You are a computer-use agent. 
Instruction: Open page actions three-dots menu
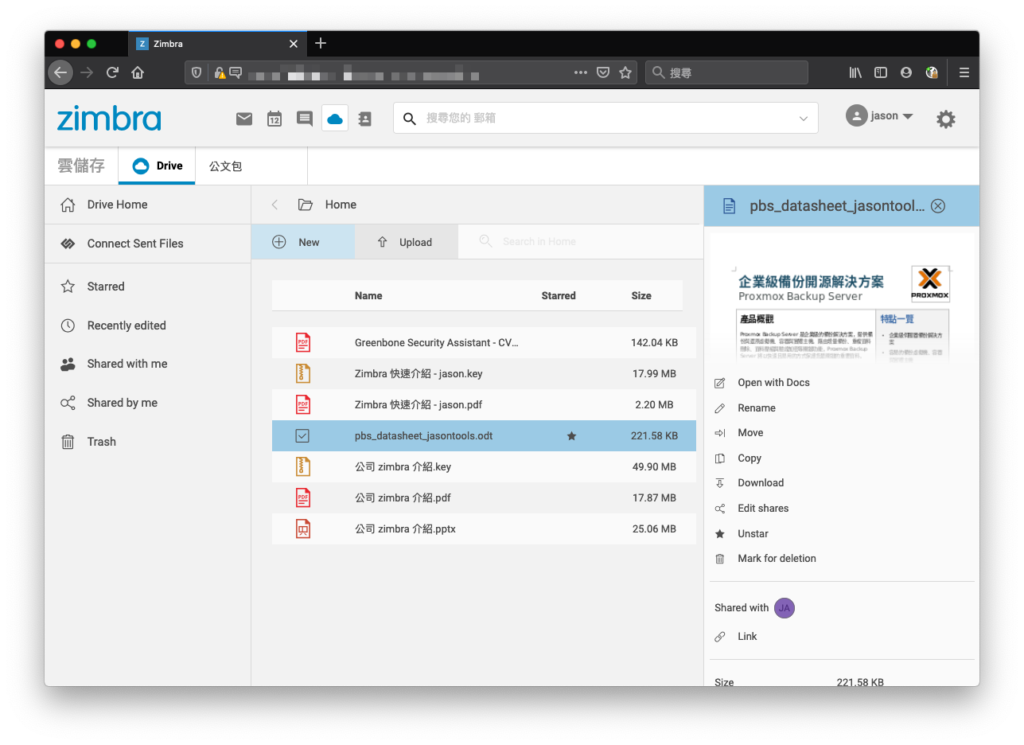point(580,72)
